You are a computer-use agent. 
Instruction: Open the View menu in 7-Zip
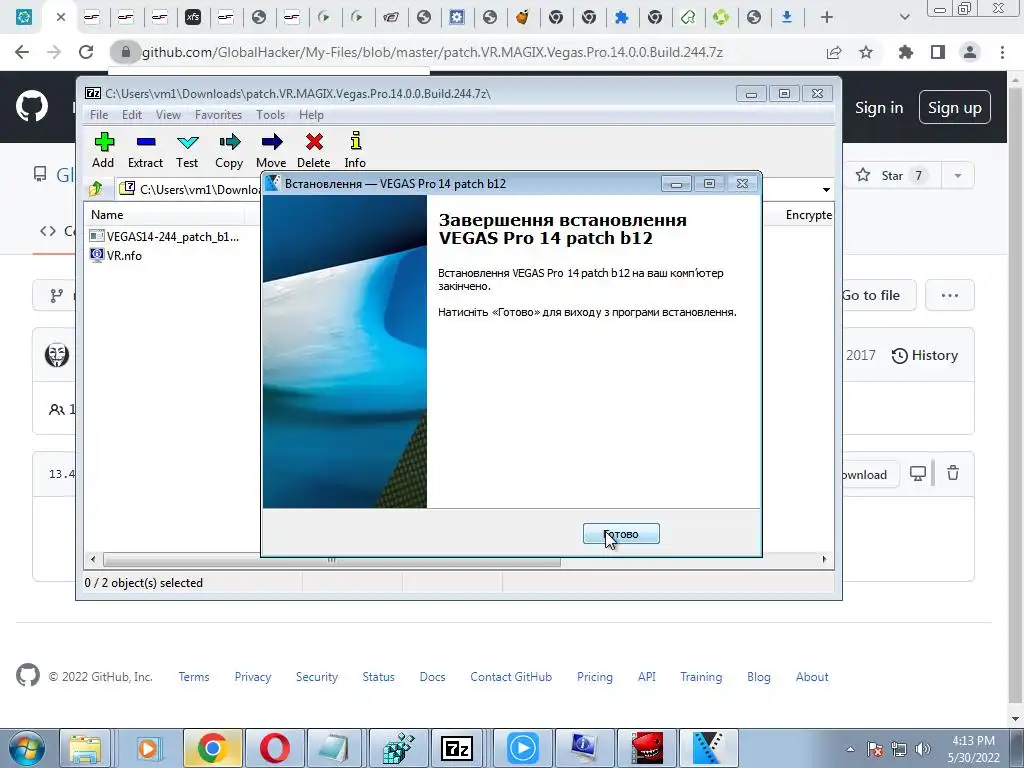(x=168, y=115)
